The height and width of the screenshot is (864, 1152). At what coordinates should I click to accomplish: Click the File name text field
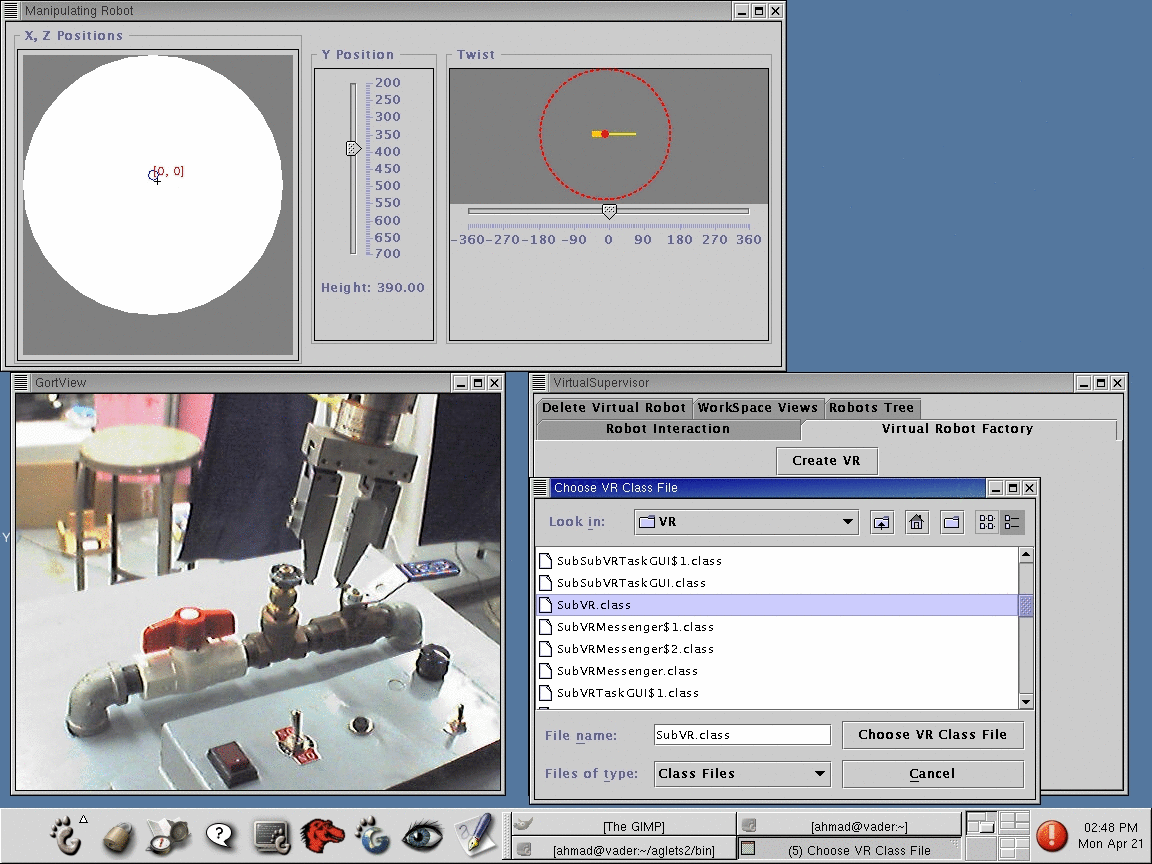pyautogui.click(x=742, y=735)
